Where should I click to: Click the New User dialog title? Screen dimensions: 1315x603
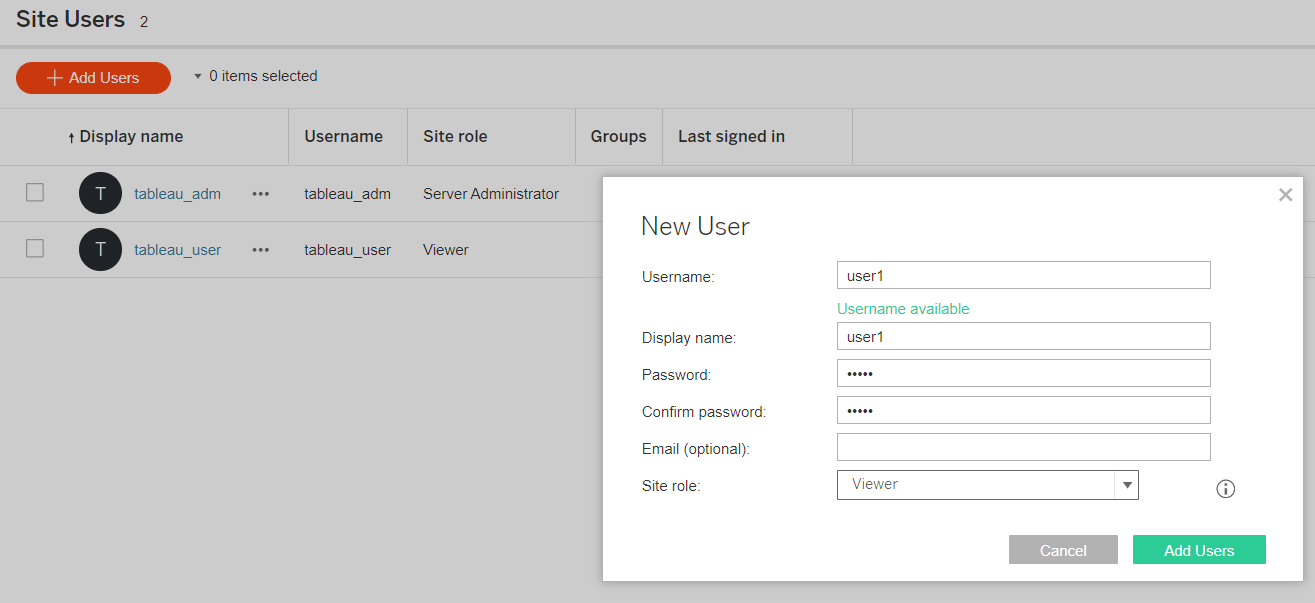point(695,227)
